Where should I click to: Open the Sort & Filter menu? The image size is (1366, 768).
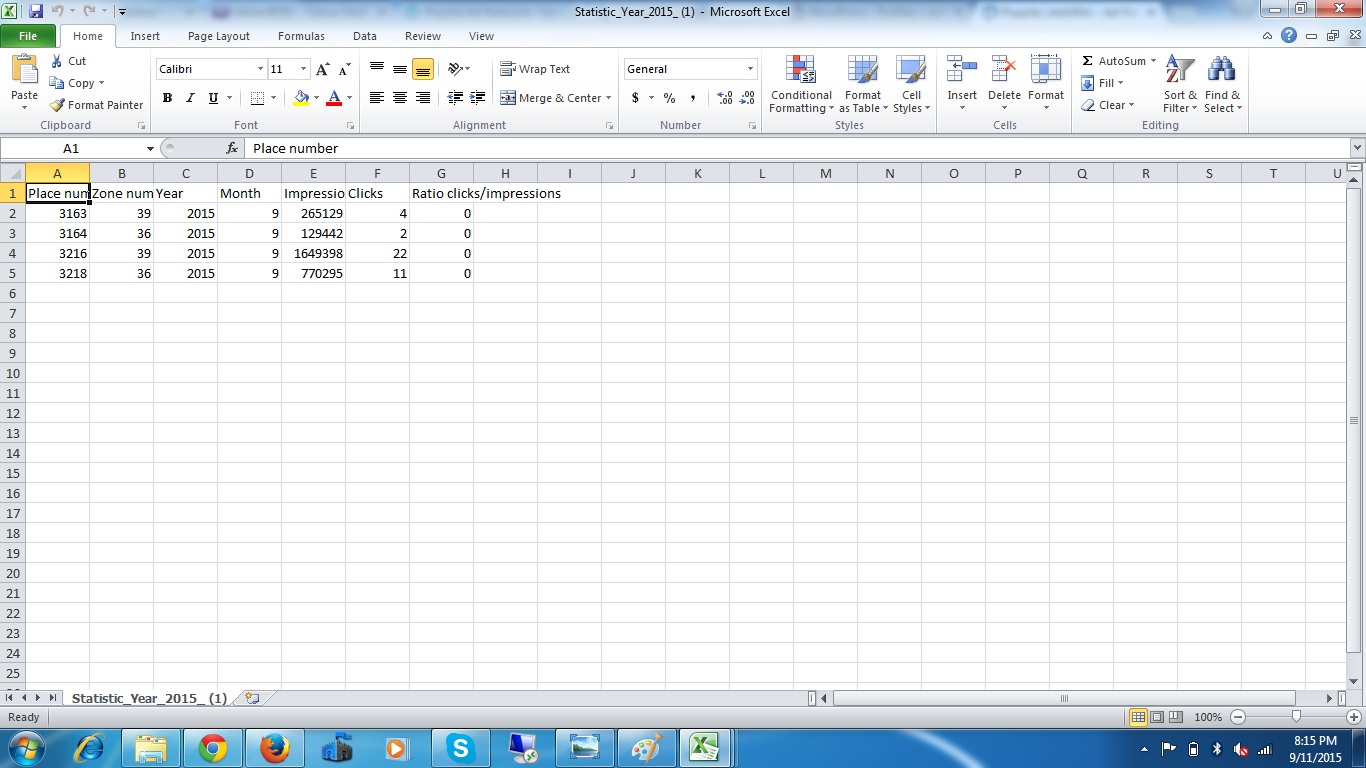click(1180, 85)
